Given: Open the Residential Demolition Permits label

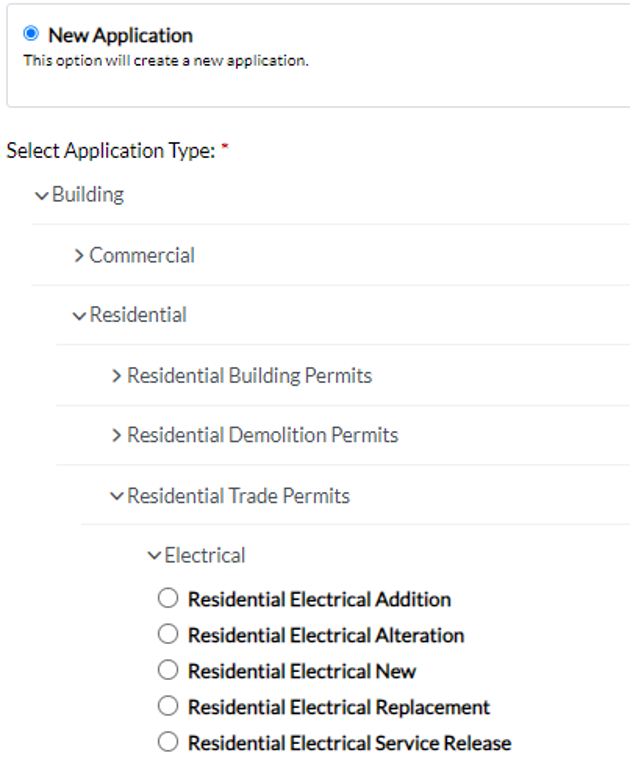Looking at the screenshot, I should (263, 435).
